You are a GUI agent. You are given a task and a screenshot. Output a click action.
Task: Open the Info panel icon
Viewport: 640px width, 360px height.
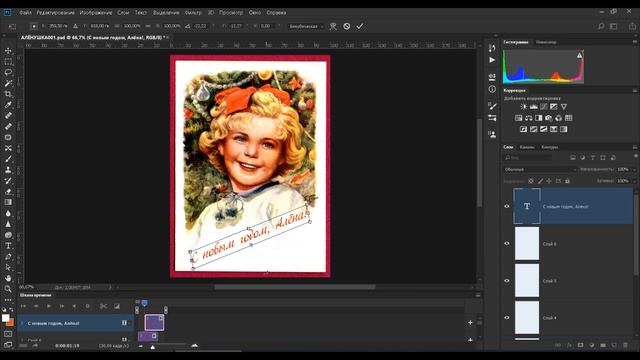(492, 89)
